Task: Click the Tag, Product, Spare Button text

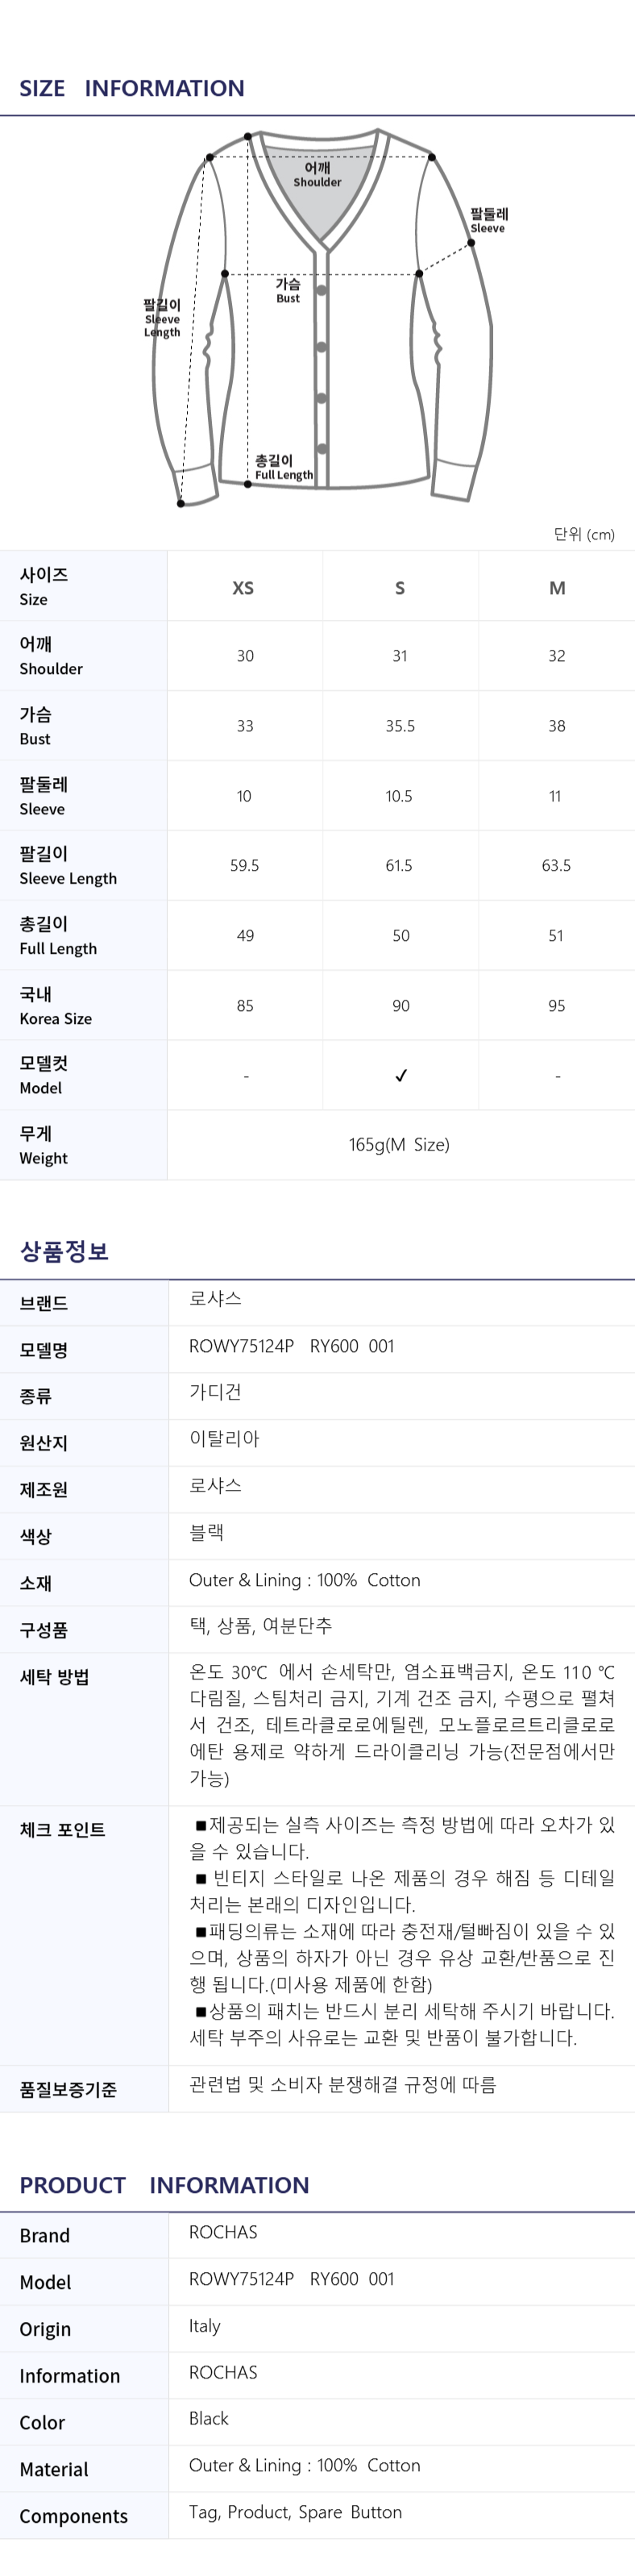Action: (x=295, y=2512)
